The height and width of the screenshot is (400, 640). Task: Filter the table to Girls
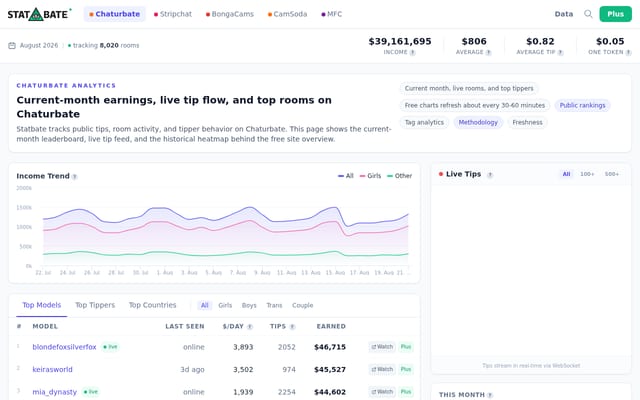(x=225, y=305)
